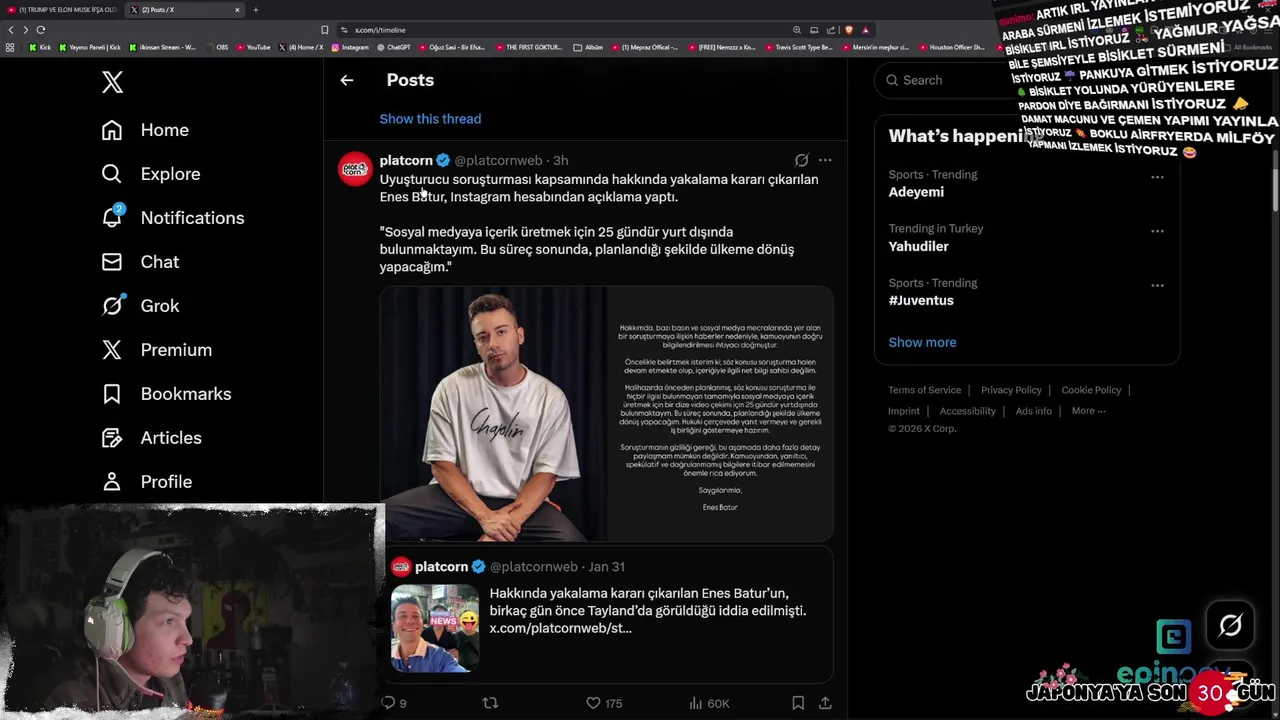1280x720 pixels.
Task: Open platcorn profile avatar on the post
Action: click(x=355, y=169)
